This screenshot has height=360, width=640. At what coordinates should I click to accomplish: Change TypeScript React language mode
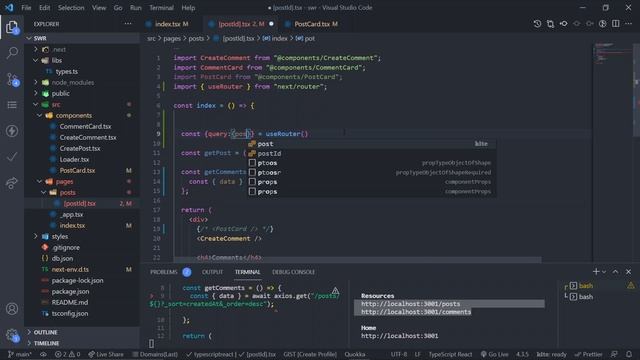pos(450,354)
